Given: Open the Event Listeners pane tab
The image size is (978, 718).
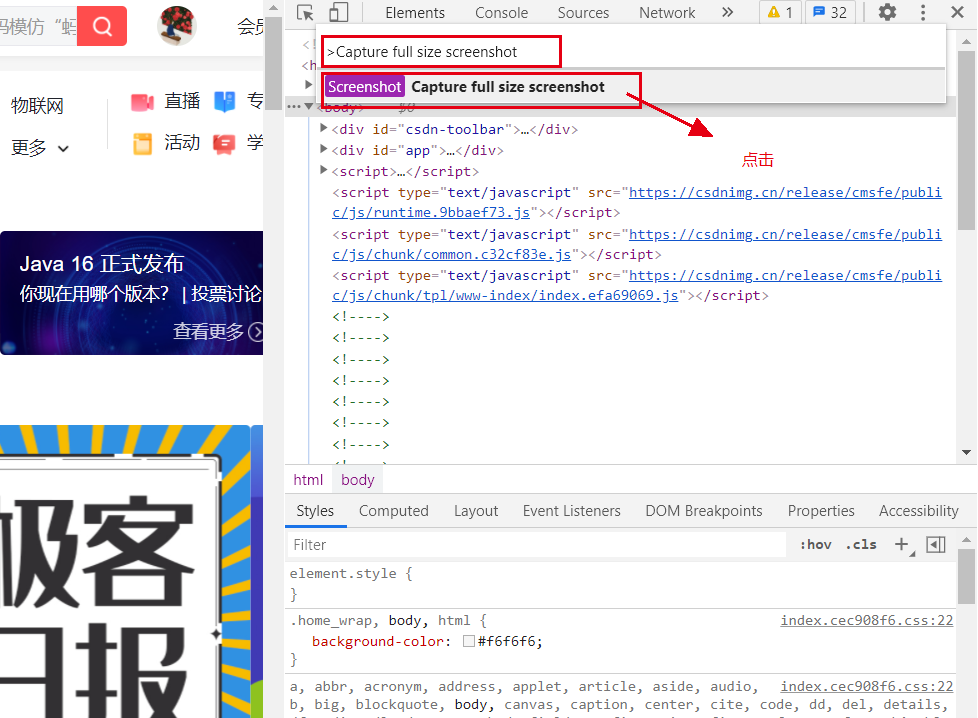Looking at the screenshot, I should tap(571, 511).
